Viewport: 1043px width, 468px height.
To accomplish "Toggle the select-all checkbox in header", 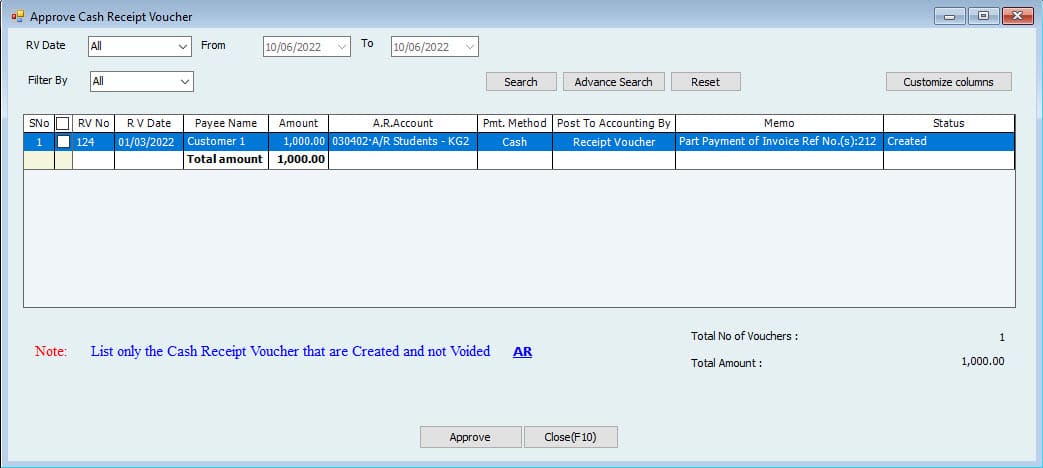I will [x=63, y=123].
